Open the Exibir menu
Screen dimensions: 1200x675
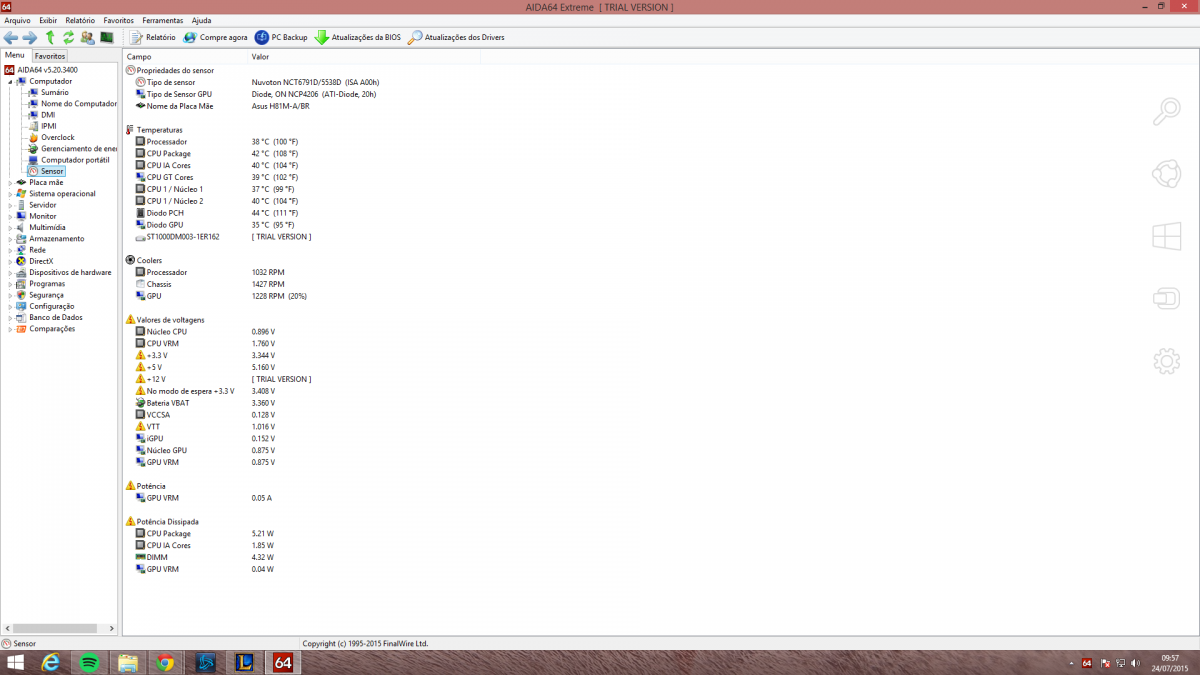pos(48,20)
